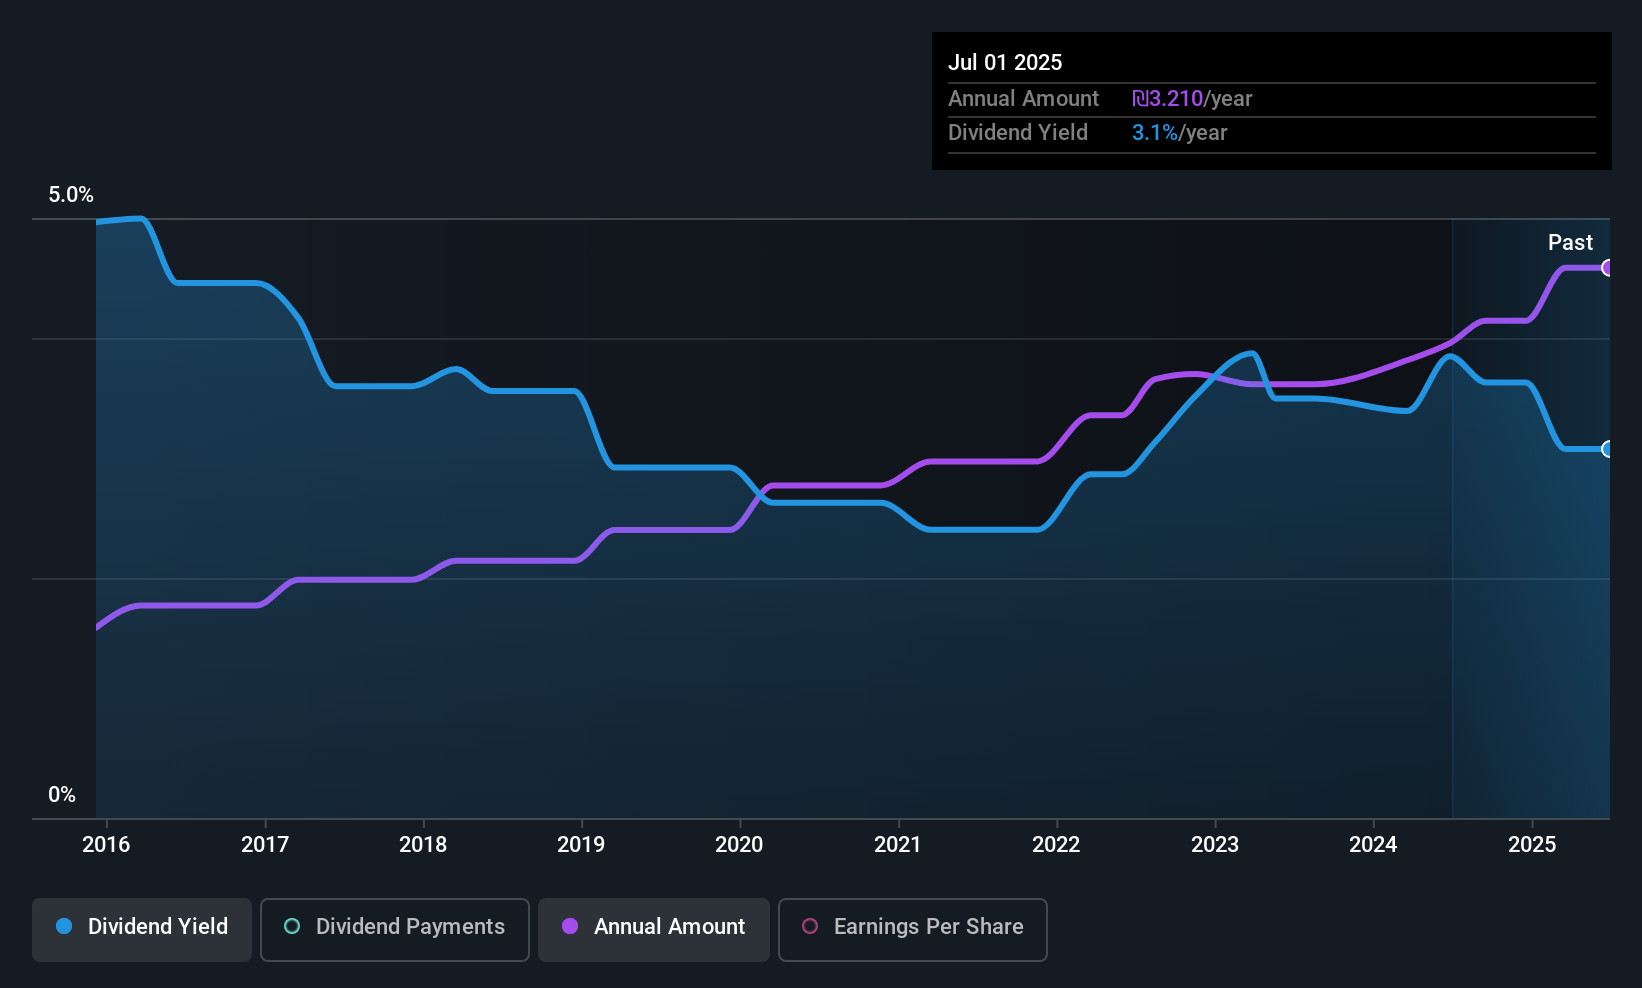Click the blue Dividend Yield endpoint marker
Image resolution: width=1642 pixels, height=988 pixels.
(1608, 449)
